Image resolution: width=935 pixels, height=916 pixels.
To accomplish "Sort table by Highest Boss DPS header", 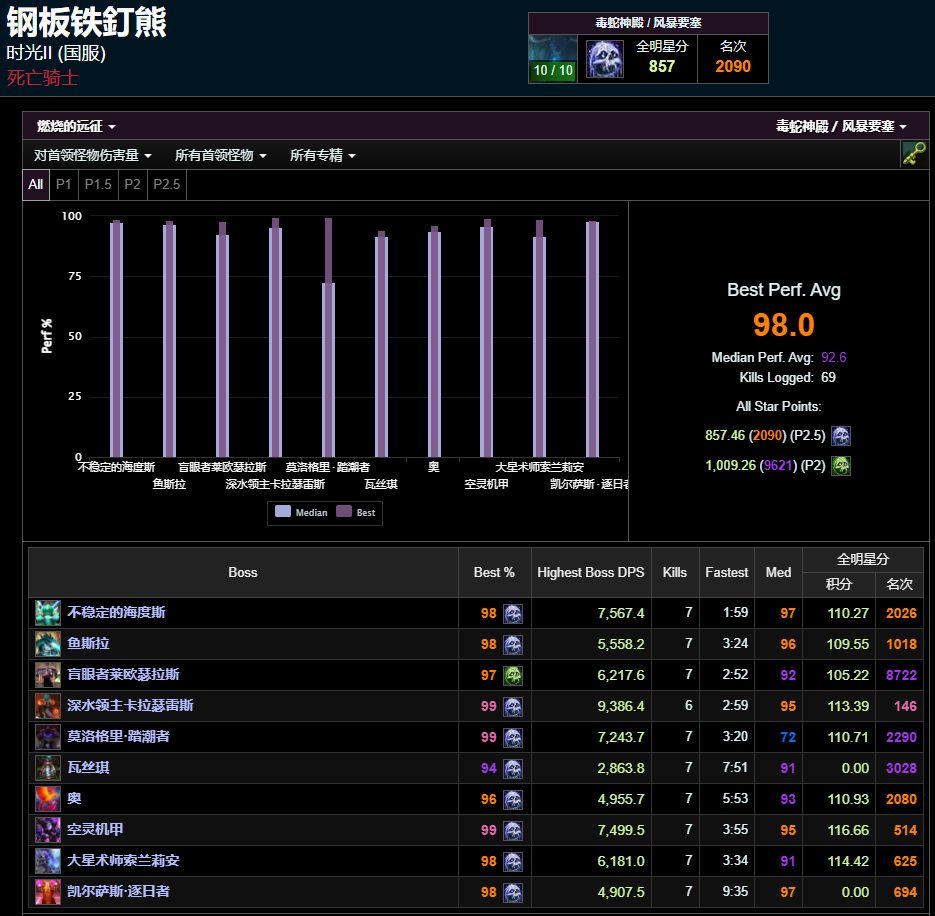I will pos(590,573).
